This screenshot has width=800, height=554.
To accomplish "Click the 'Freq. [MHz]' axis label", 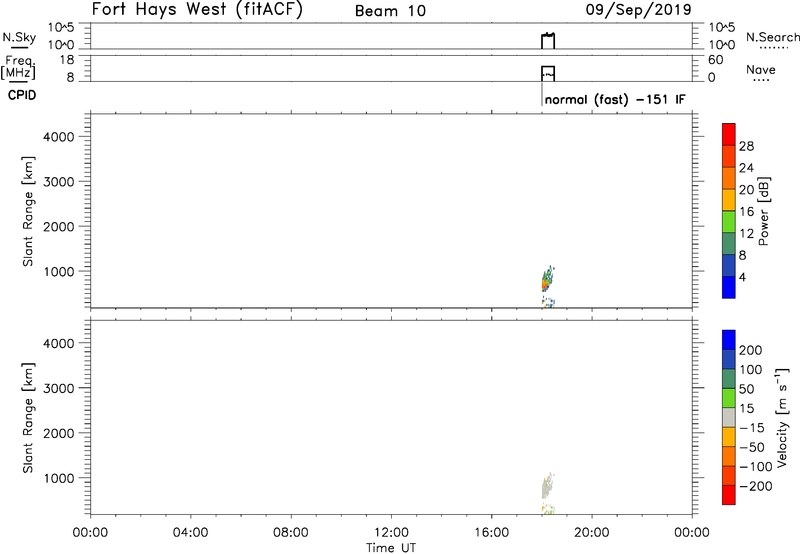I will 18,67.
